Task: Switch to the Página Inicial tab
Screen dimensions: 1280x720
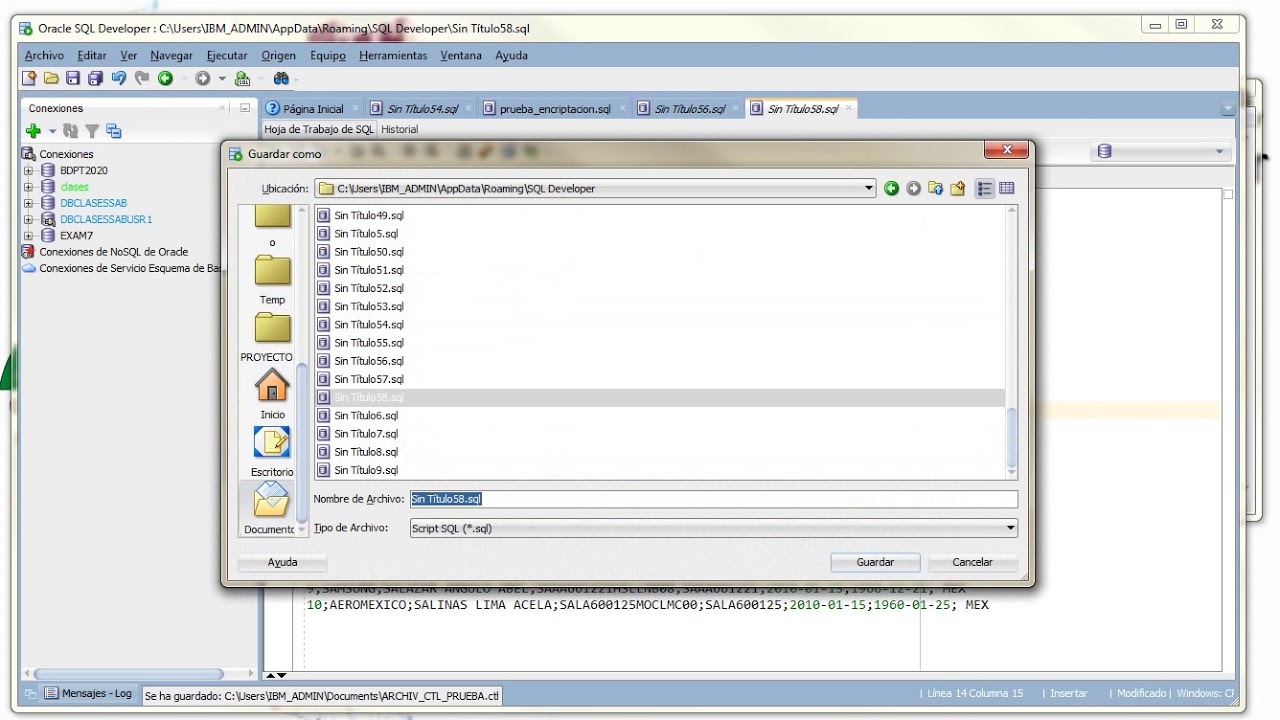Action: 313,109
